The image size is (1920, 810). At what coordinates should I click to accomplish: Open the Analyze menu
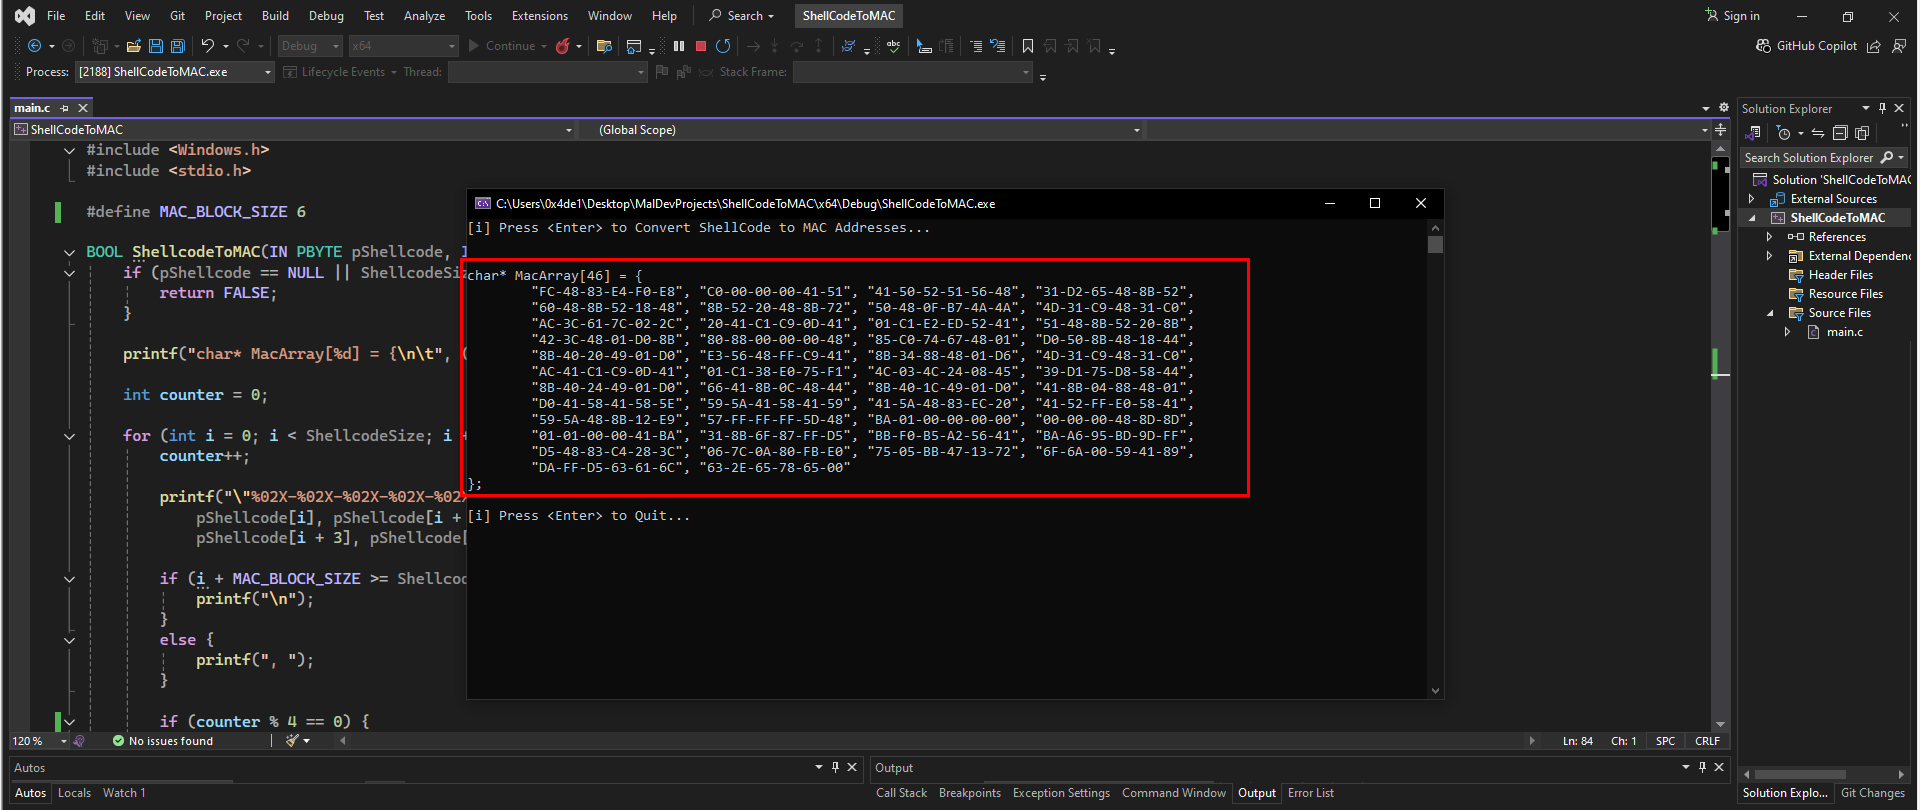[x=424, y=16]
